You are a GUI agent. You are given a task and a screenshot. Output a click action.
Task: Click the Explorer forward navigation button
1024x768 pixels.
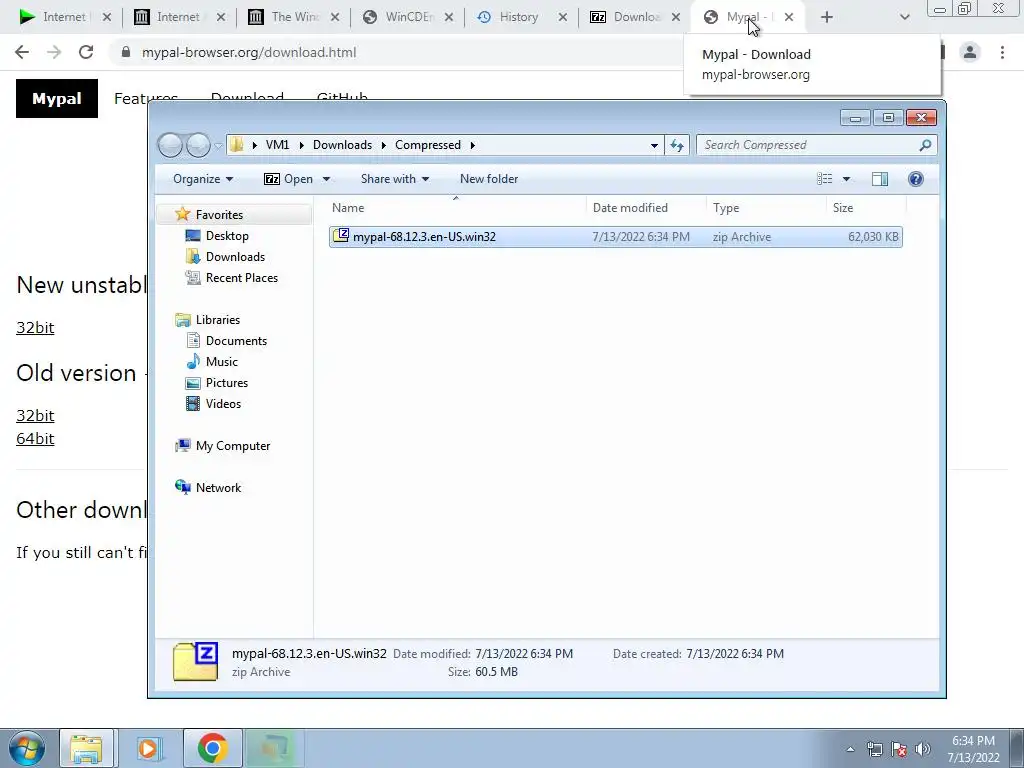pyautogui.click(x=199, y=145)
